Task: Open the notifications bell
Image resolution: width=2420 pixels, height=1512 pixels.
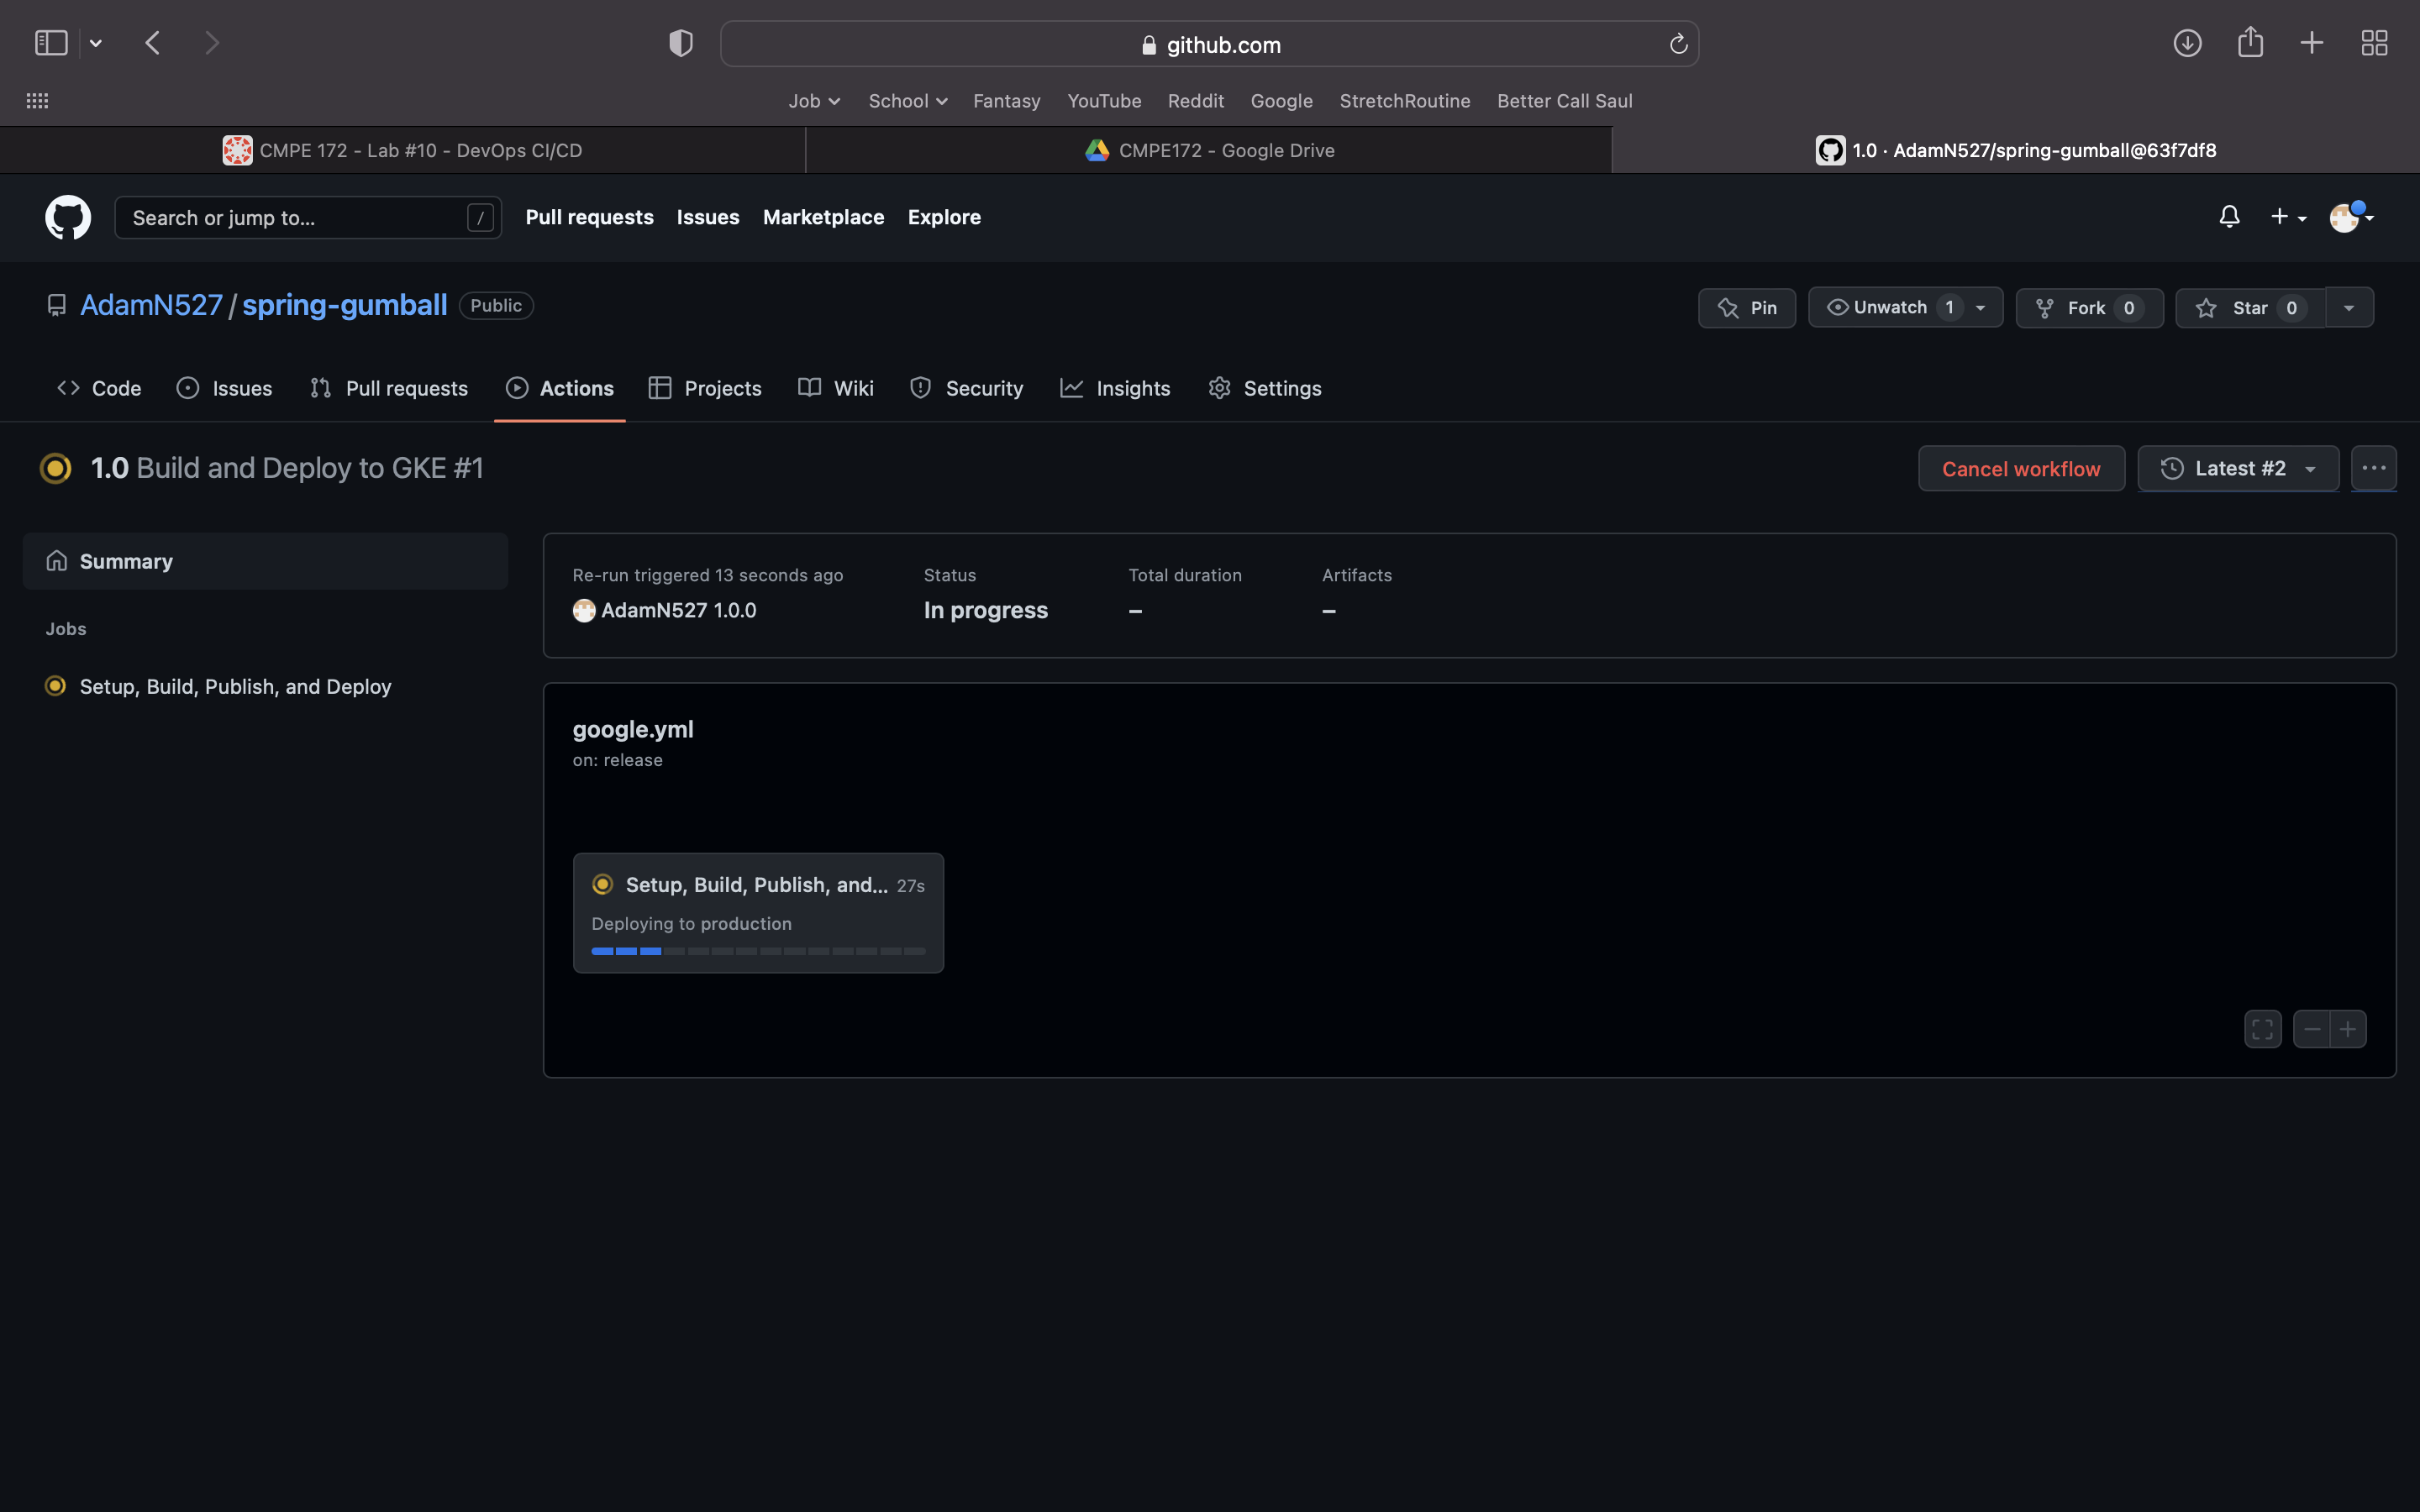Action: coord(2229,217)
